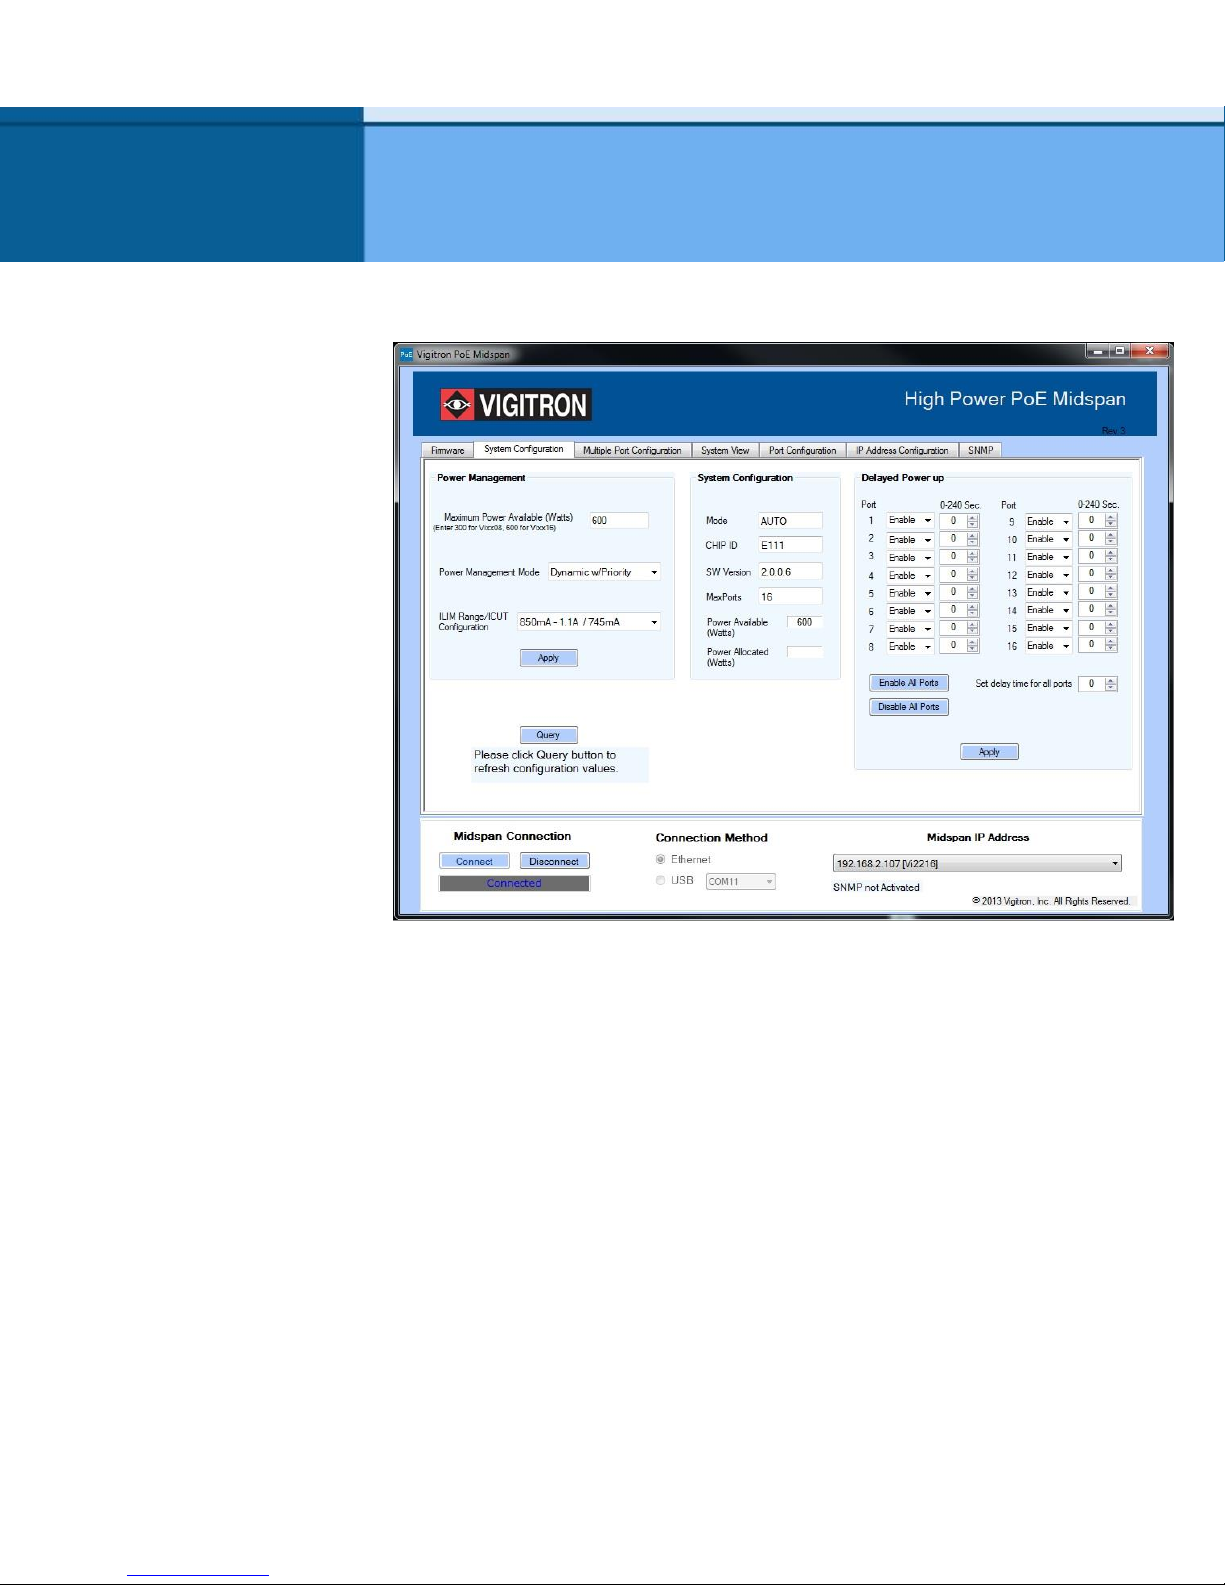Open the Multiple Port Configuration tab
The height and width of the screenshot is (1585, 1225).
coord(632,451)
